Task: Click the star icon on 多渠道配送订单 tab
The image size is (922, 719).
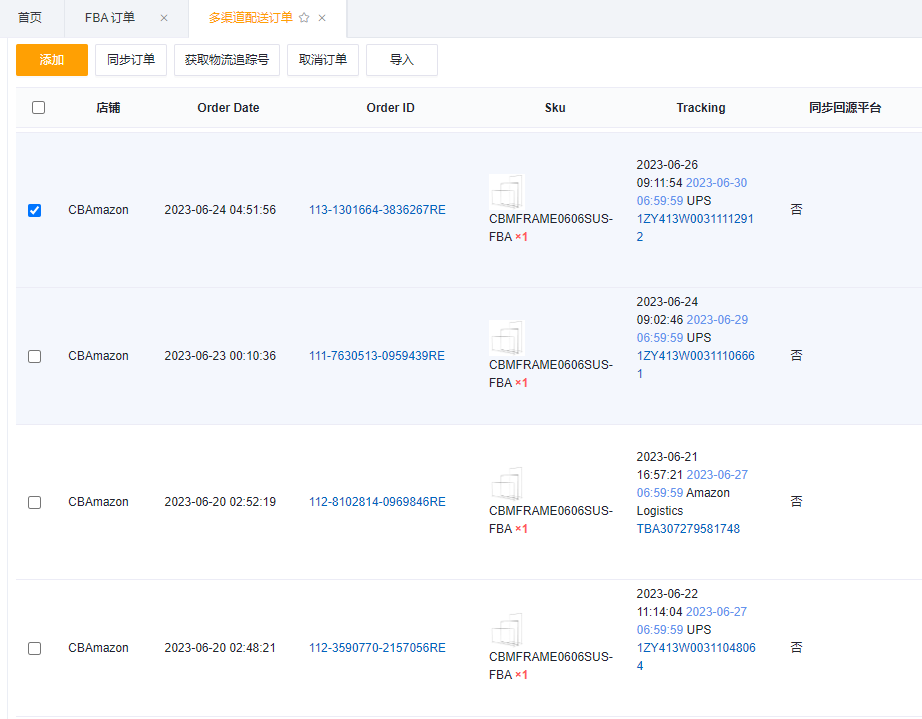Action: (x=304, y=18)
